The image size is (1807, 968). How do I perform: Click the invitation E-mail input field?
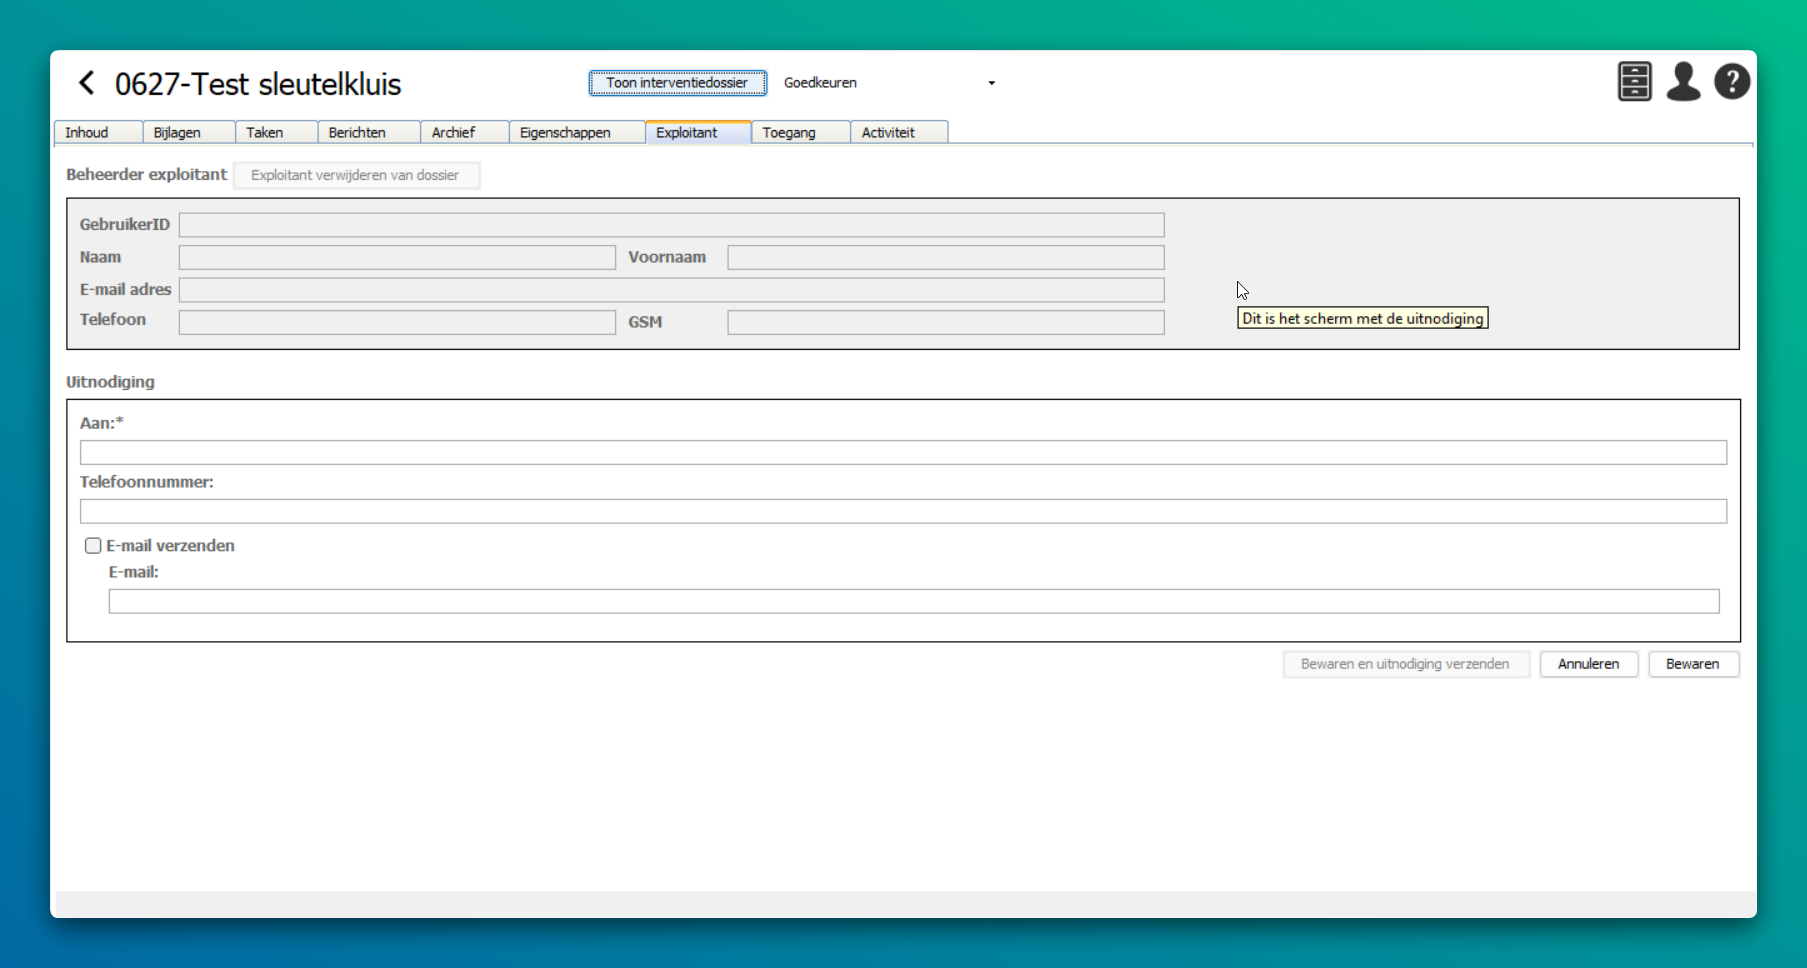click(x=914, y=601)
